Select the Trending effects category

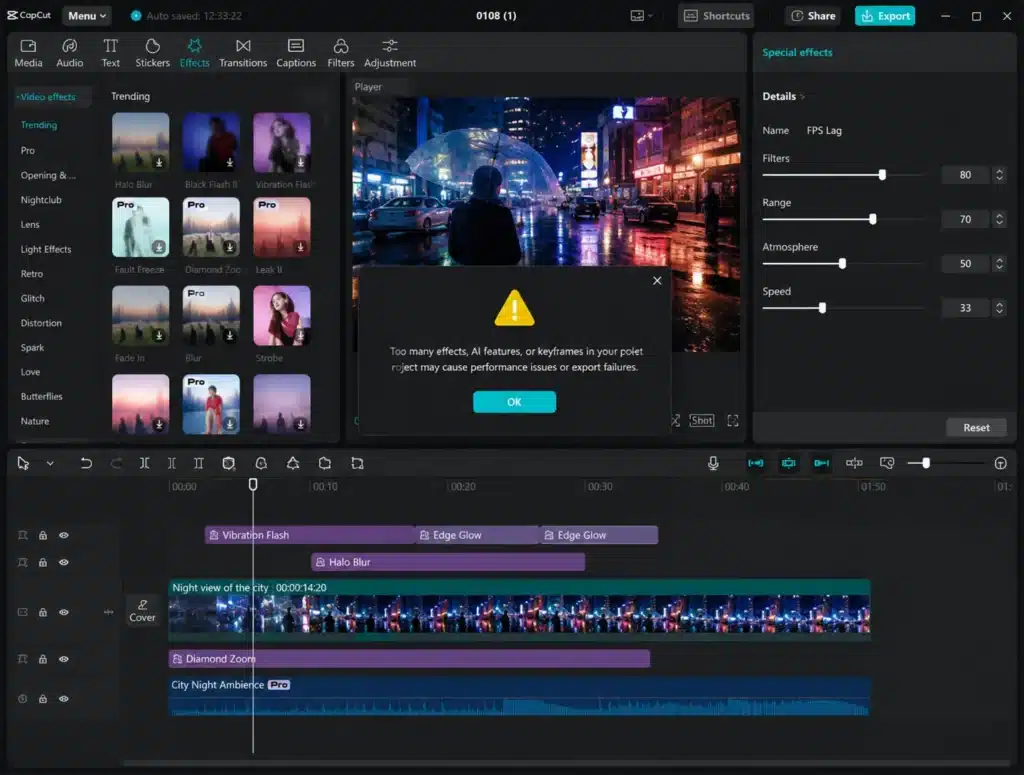click(39, 125)
